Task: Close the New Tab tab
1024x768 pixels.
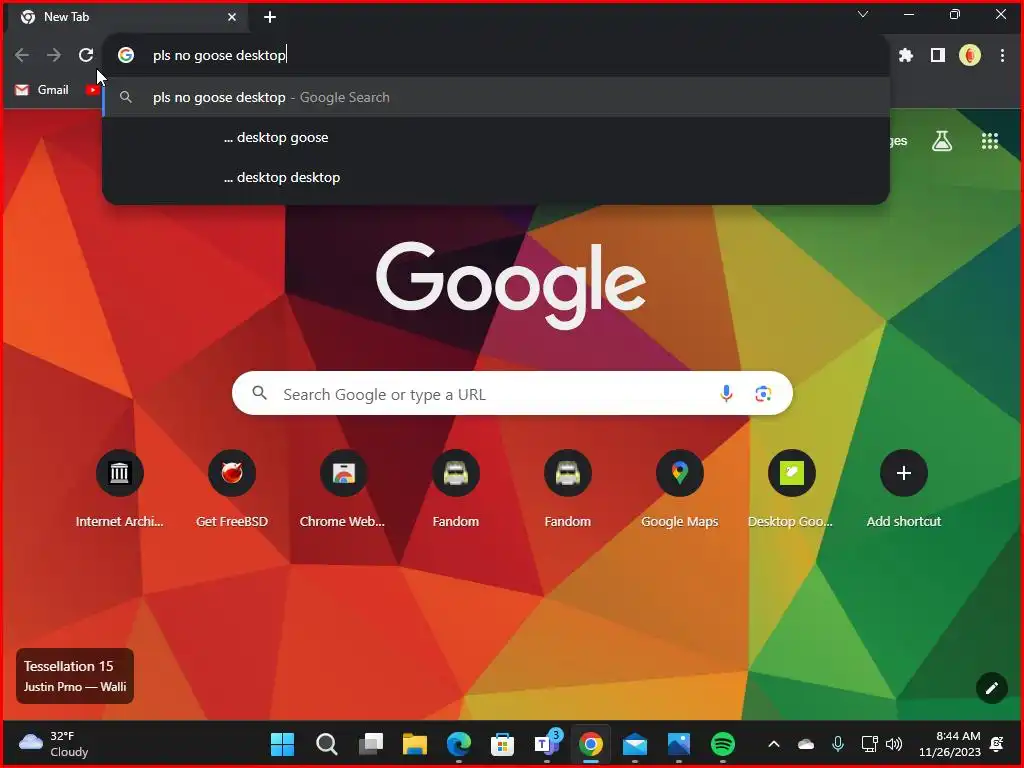Action: click(232, 17)
